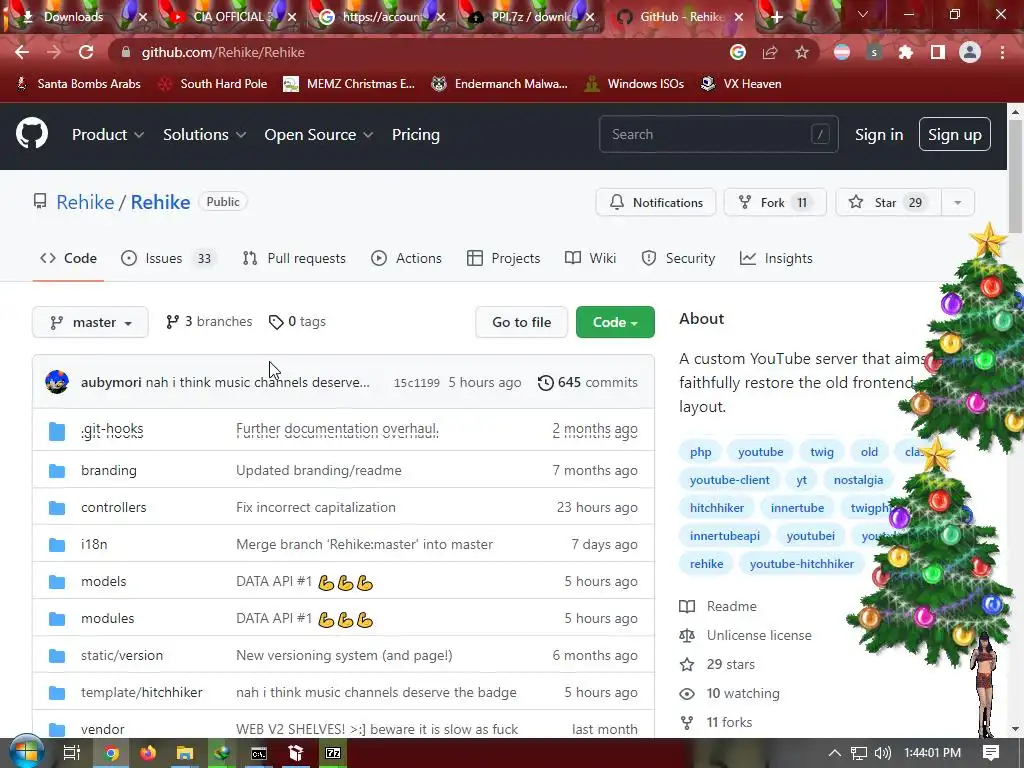Open the master branch dropdown
This screenshot has width=1024, height=768.
pos(90,323)
